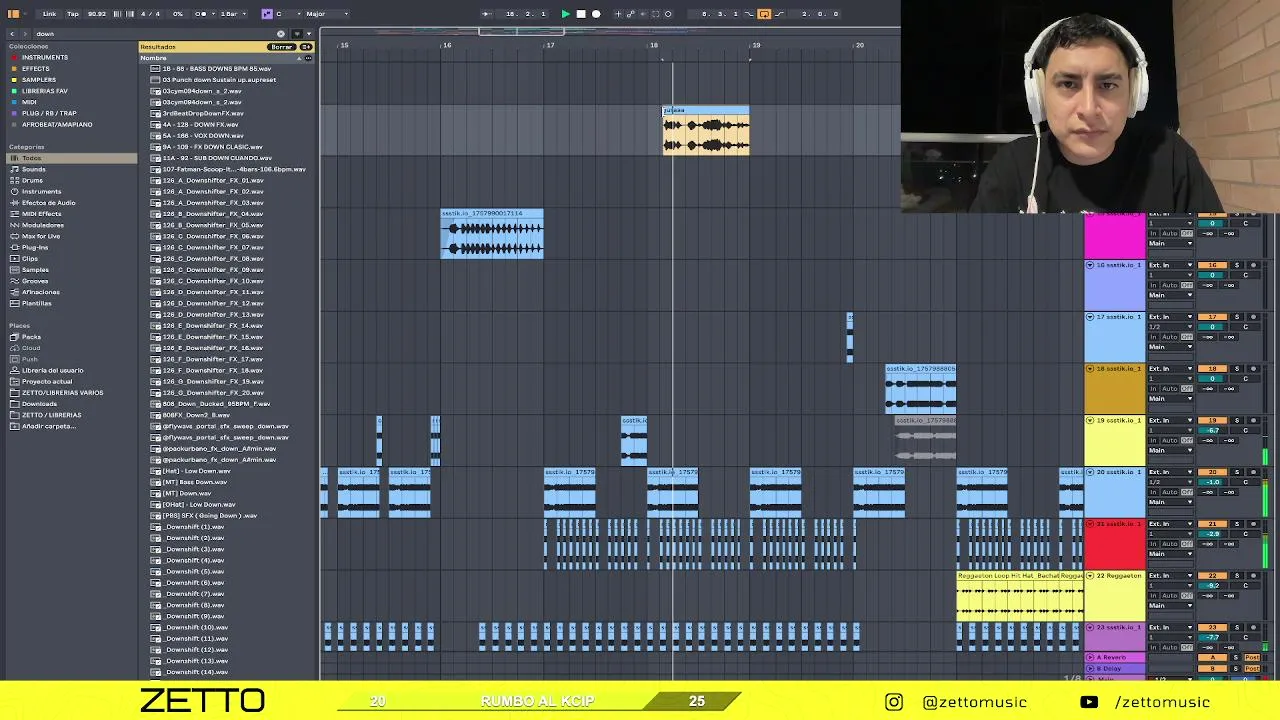Open track 17 input channel 1/2 dropdown
The width and height of the screenshot is (1280, 720).
(x=1170, y=327)
